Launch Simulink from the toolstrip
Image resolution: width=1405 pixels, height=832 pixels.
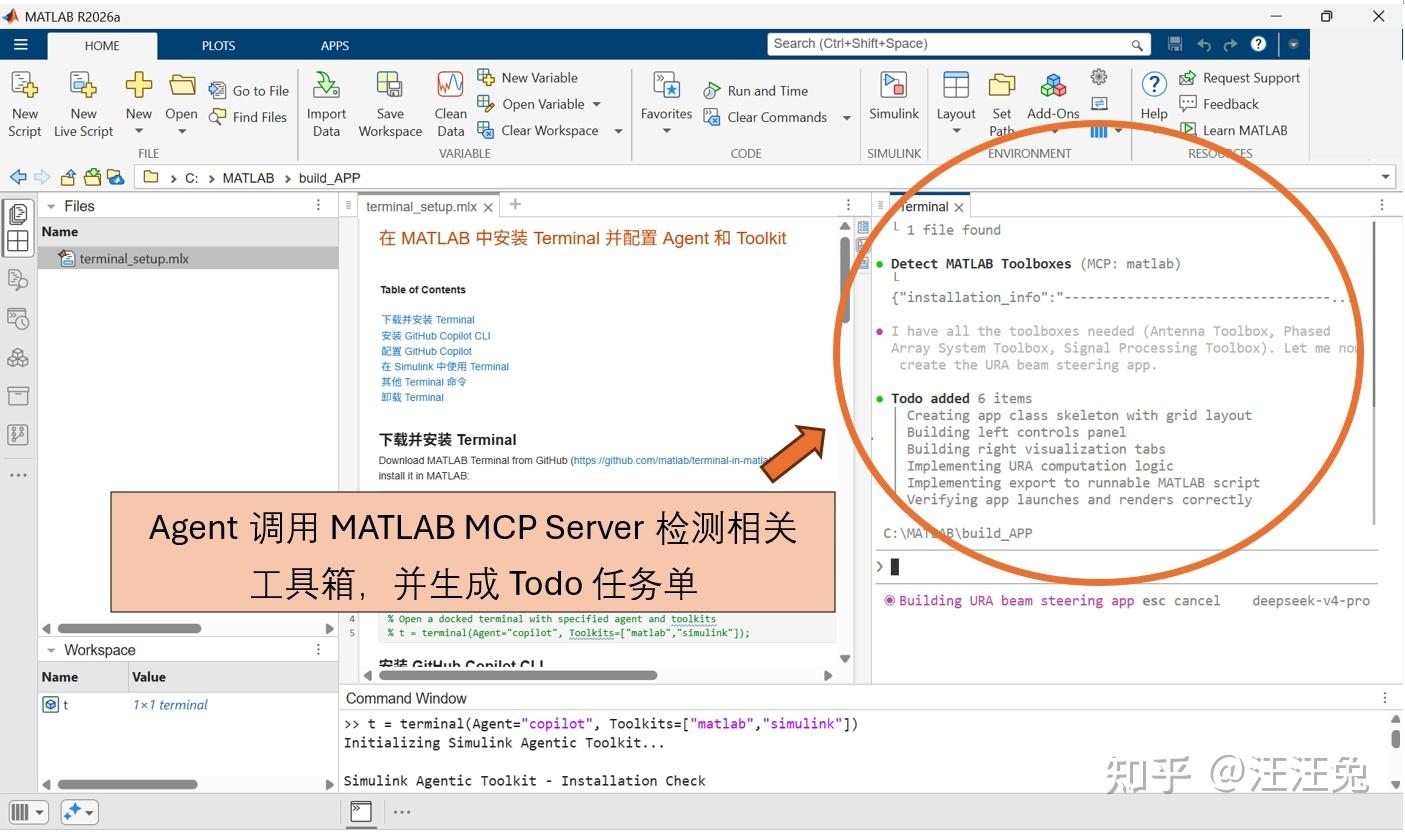[893, 98]
